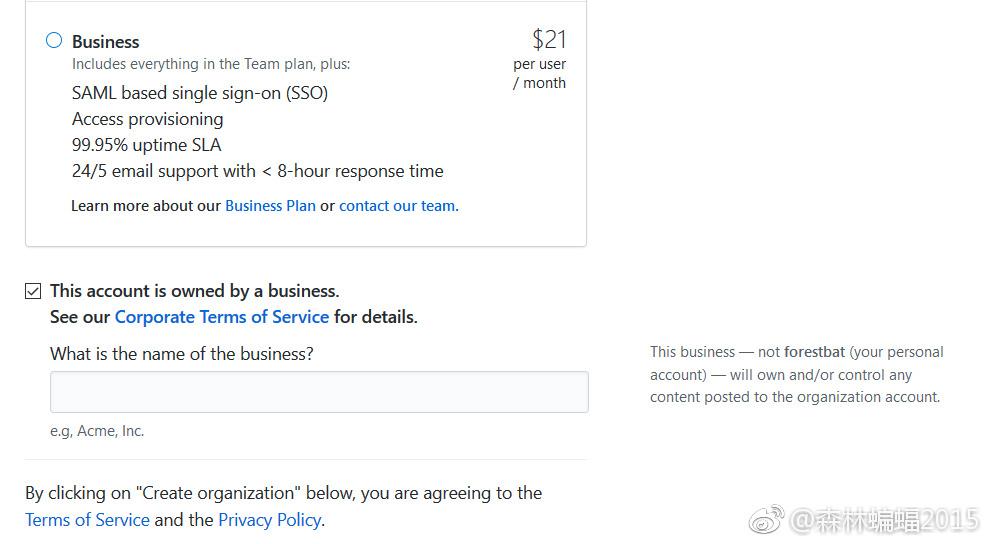Viewport: 989px width, 544px height.
Task: Uncheck the account owned by business checkbox
Action: (33, 291)
